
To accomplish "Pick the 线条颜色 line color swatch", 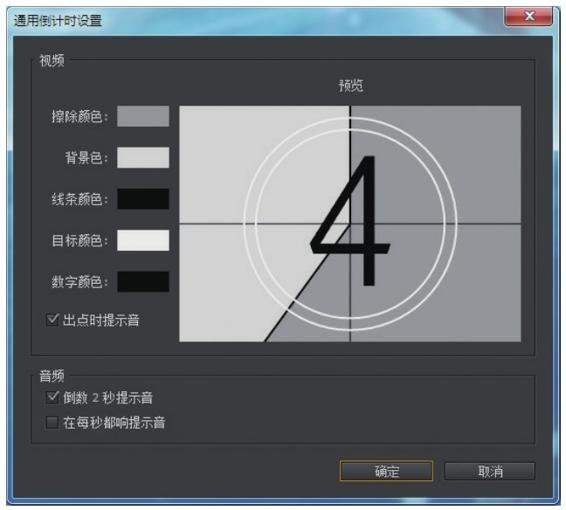I will pyautogui.click(x=143, y=199).
